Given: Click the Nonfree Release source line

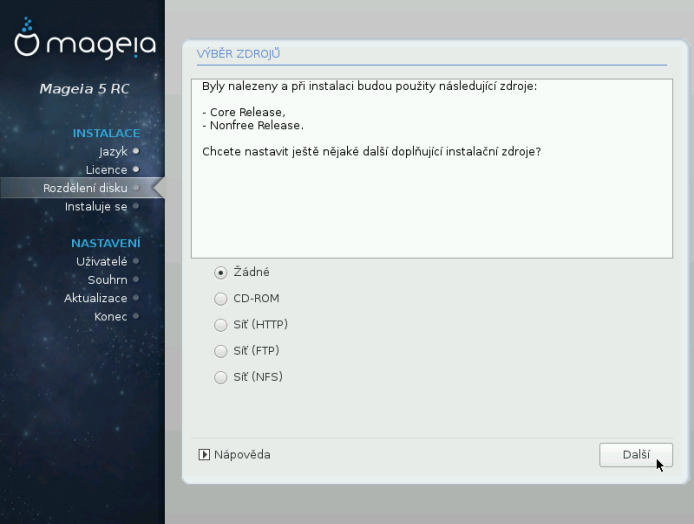Looking at the screenshot, I should point(253,125).
